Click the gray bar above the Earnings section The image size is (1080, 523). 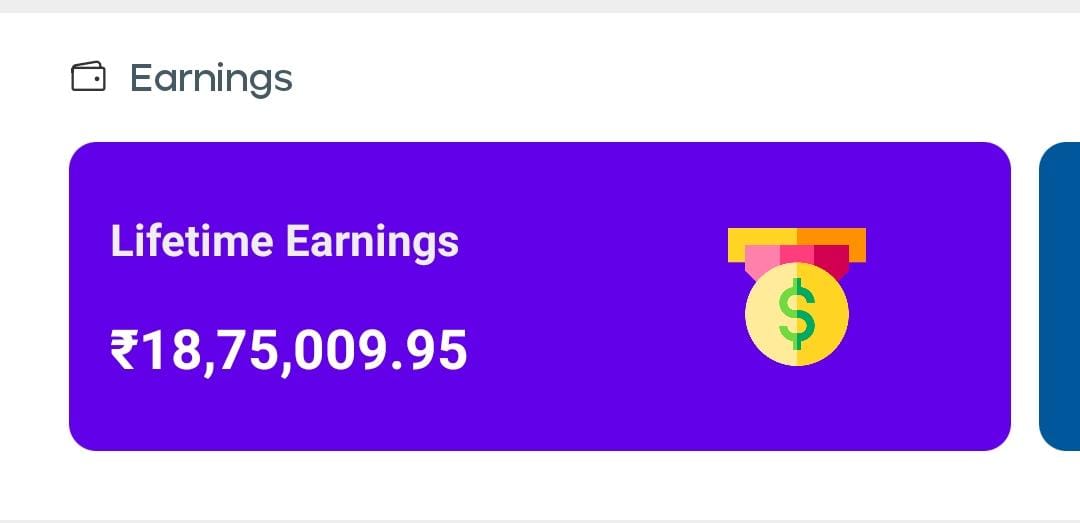[540, 6]
